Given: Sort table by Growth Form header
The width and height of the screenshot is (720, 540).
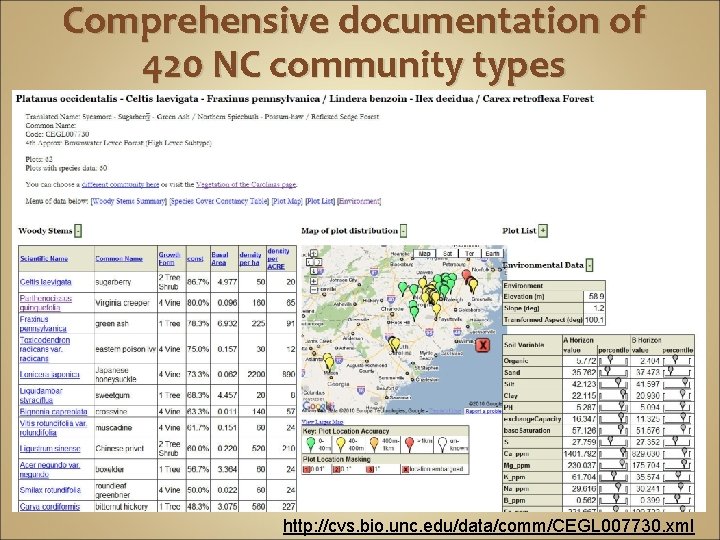Looking at the screenshot, I should click(169, 259).
